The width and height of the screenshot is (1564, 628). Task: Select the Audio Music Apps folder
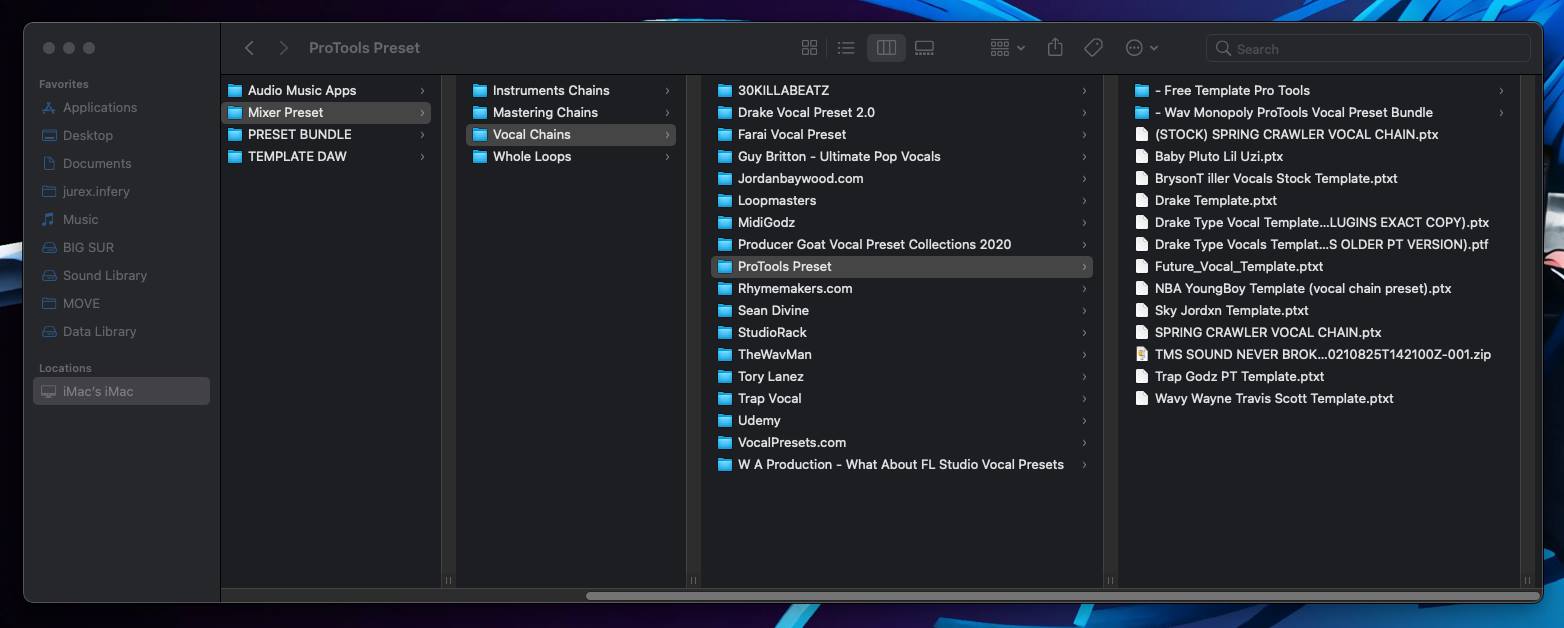click(x=326, y=90)
